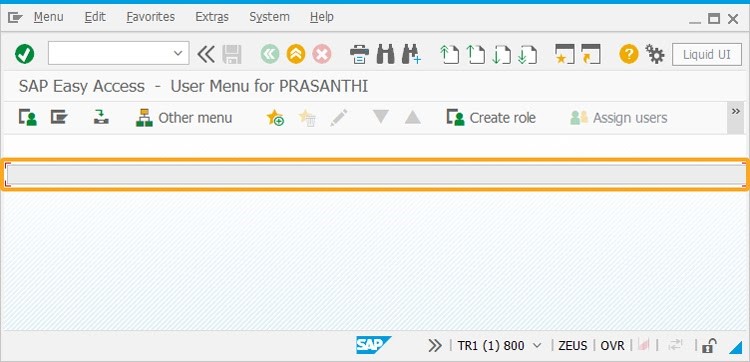The height and width of the screenshot is (362, 750).
Task: Click the Delete Favorites star trash icon
Action: (x=307, y=118)
